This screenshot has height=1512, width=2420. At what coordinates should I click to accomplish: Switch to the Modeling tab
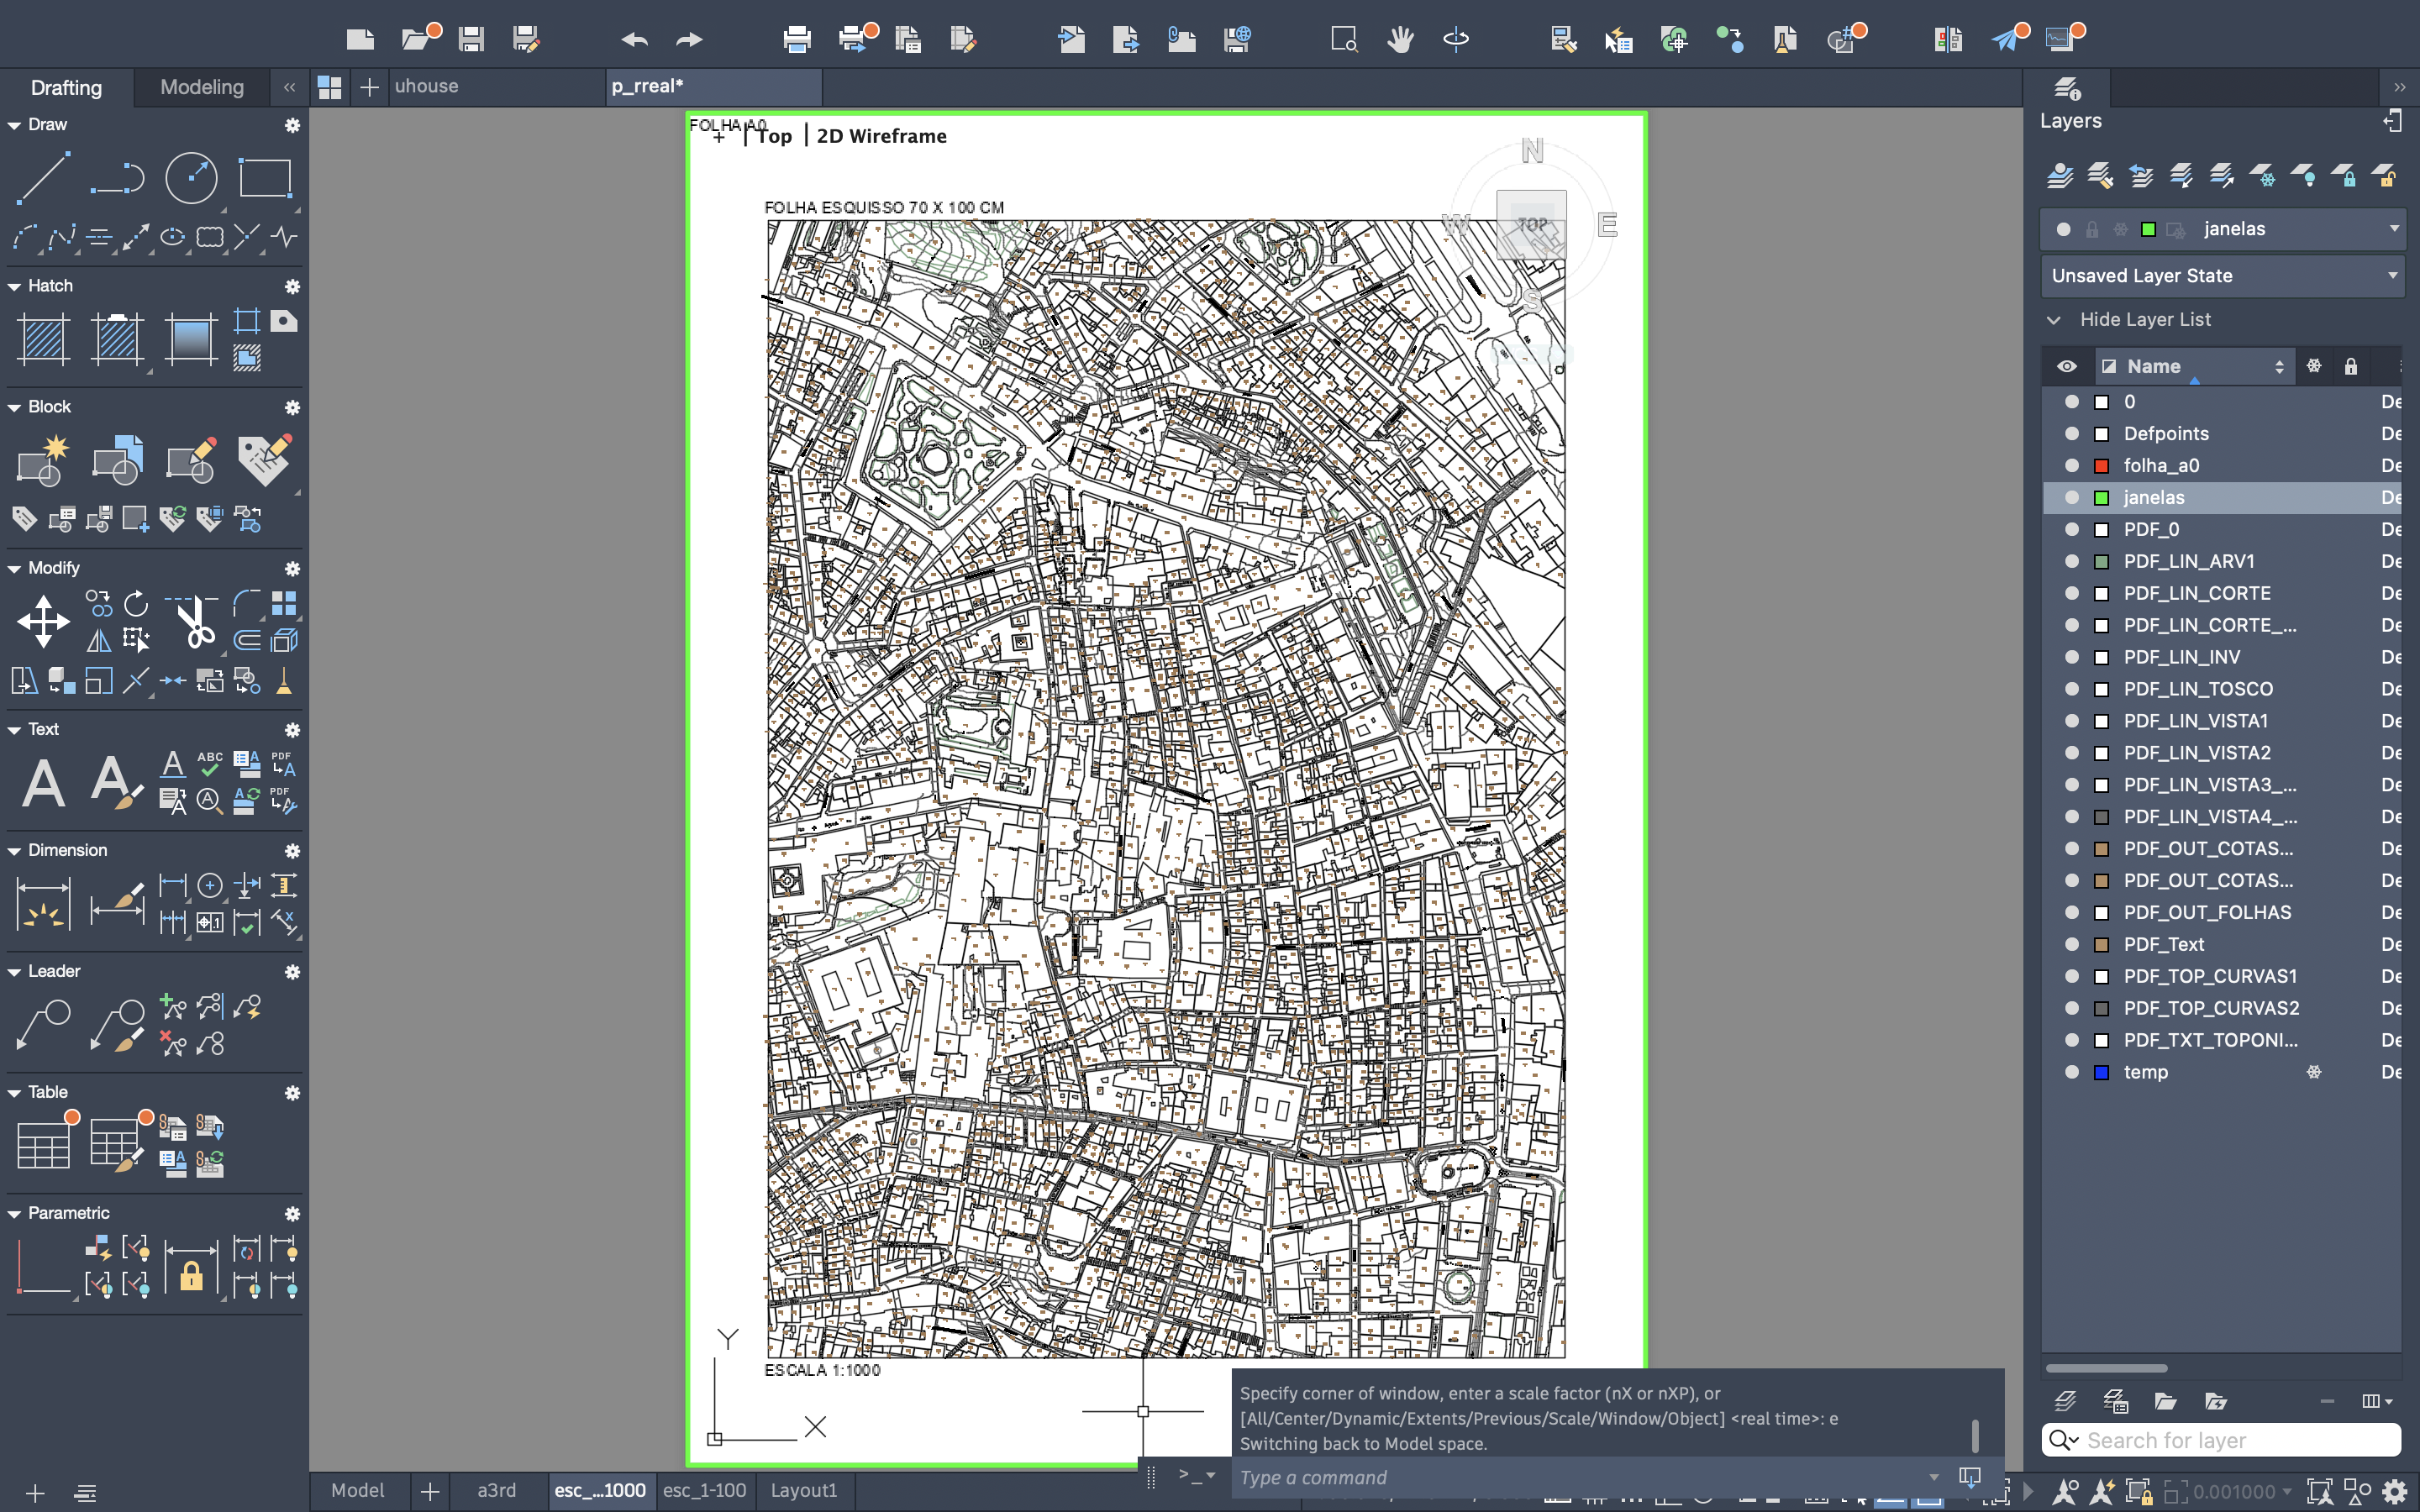202,87
